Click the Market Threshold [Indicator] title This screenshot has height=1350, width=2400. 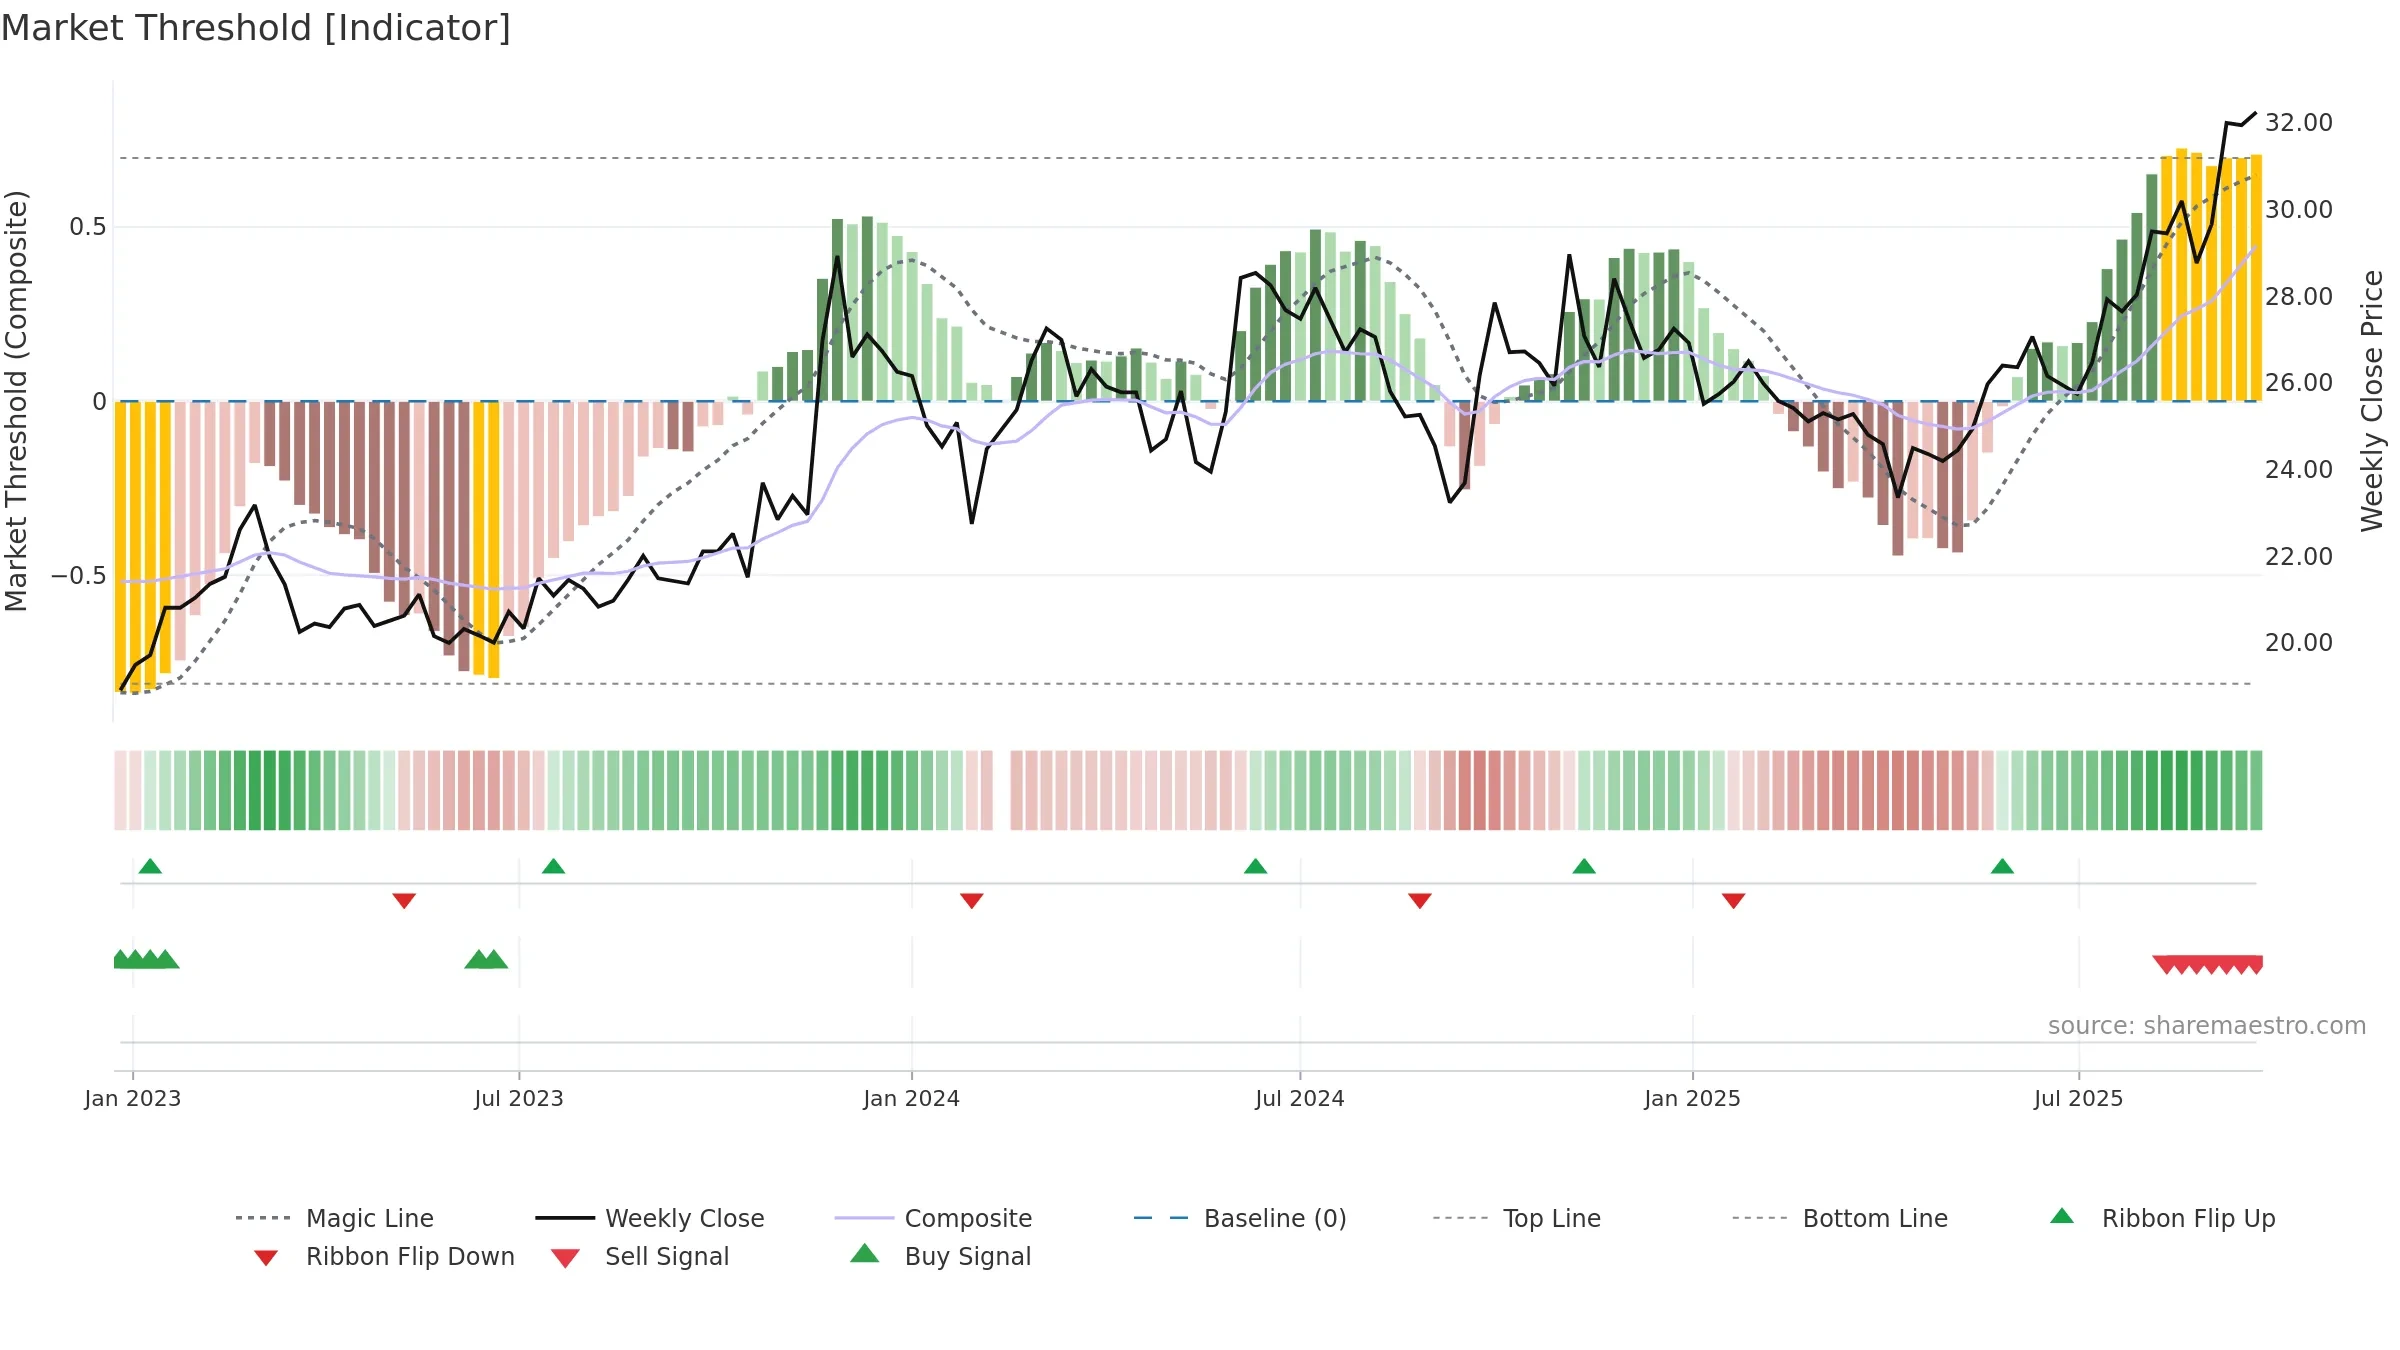tap(256, 28)
